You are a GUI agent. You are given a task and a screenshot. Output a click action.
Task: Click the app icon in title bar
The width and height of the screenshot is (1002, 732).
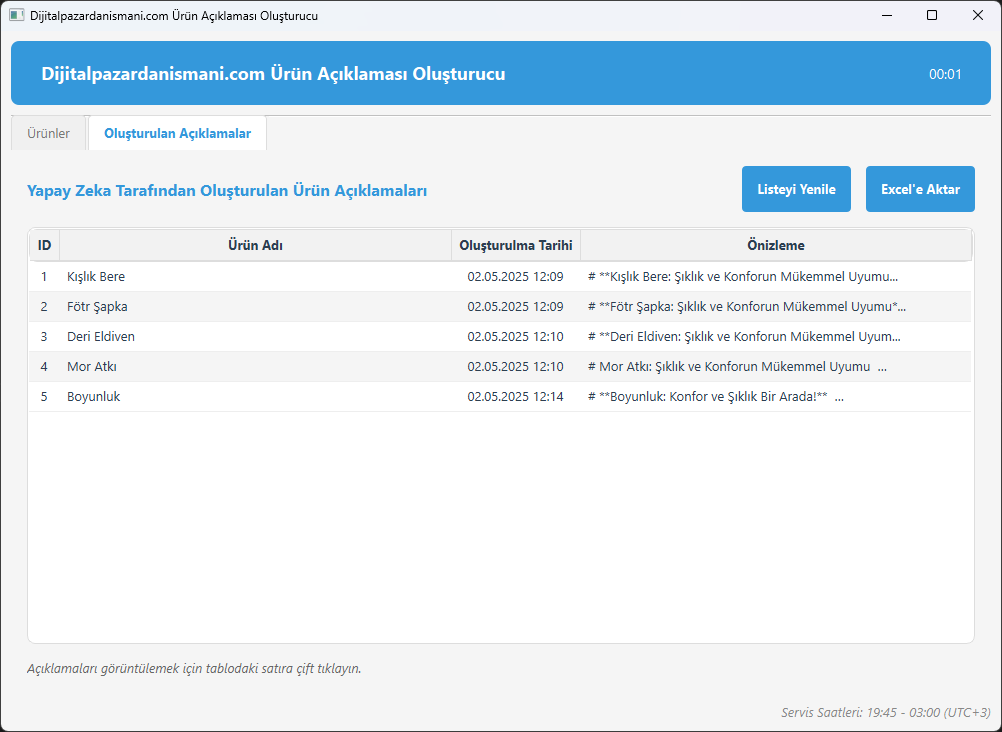[17, 15]
